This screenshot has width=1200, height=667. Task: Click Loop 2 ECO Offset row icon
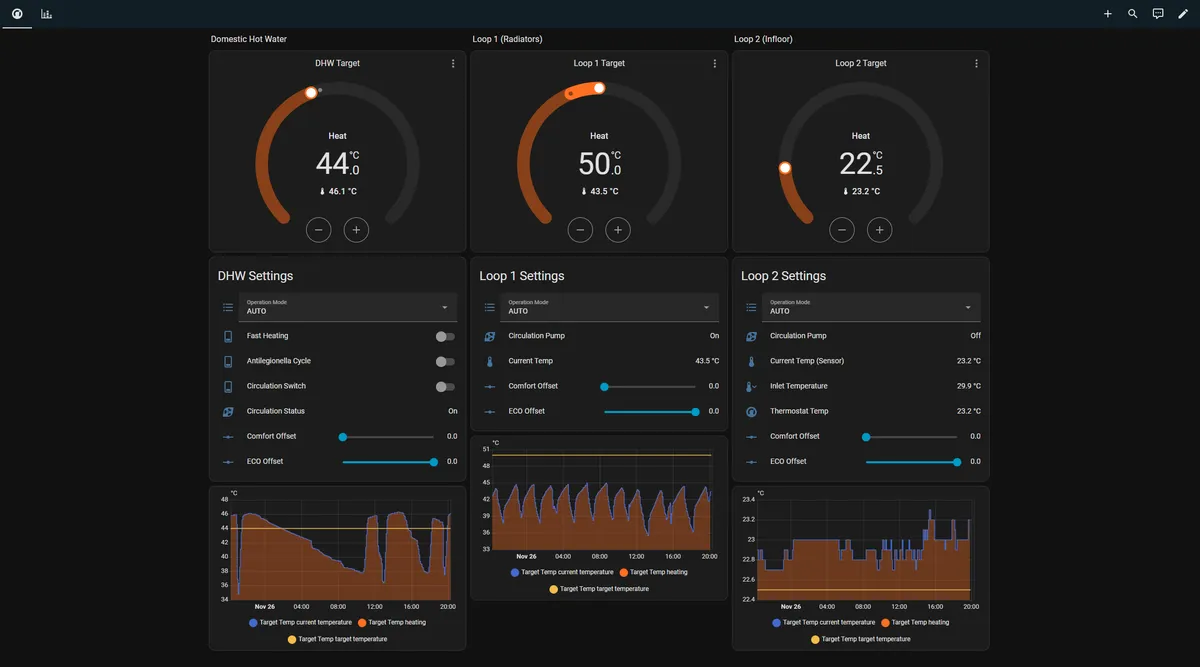tap(752, 461)
